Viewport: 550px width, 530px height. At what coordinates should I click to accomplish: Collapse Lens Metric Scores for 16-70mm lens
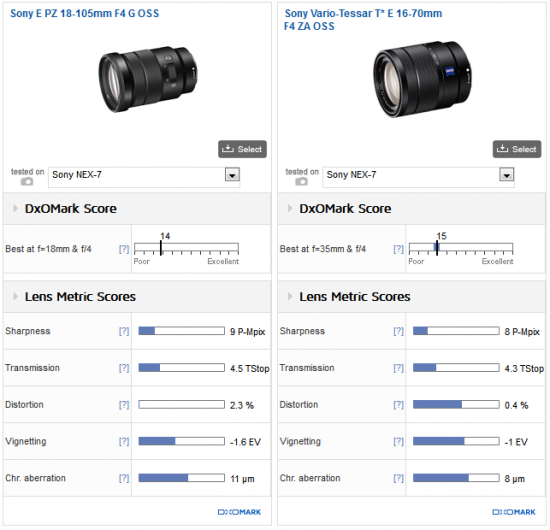pos(290,296)
